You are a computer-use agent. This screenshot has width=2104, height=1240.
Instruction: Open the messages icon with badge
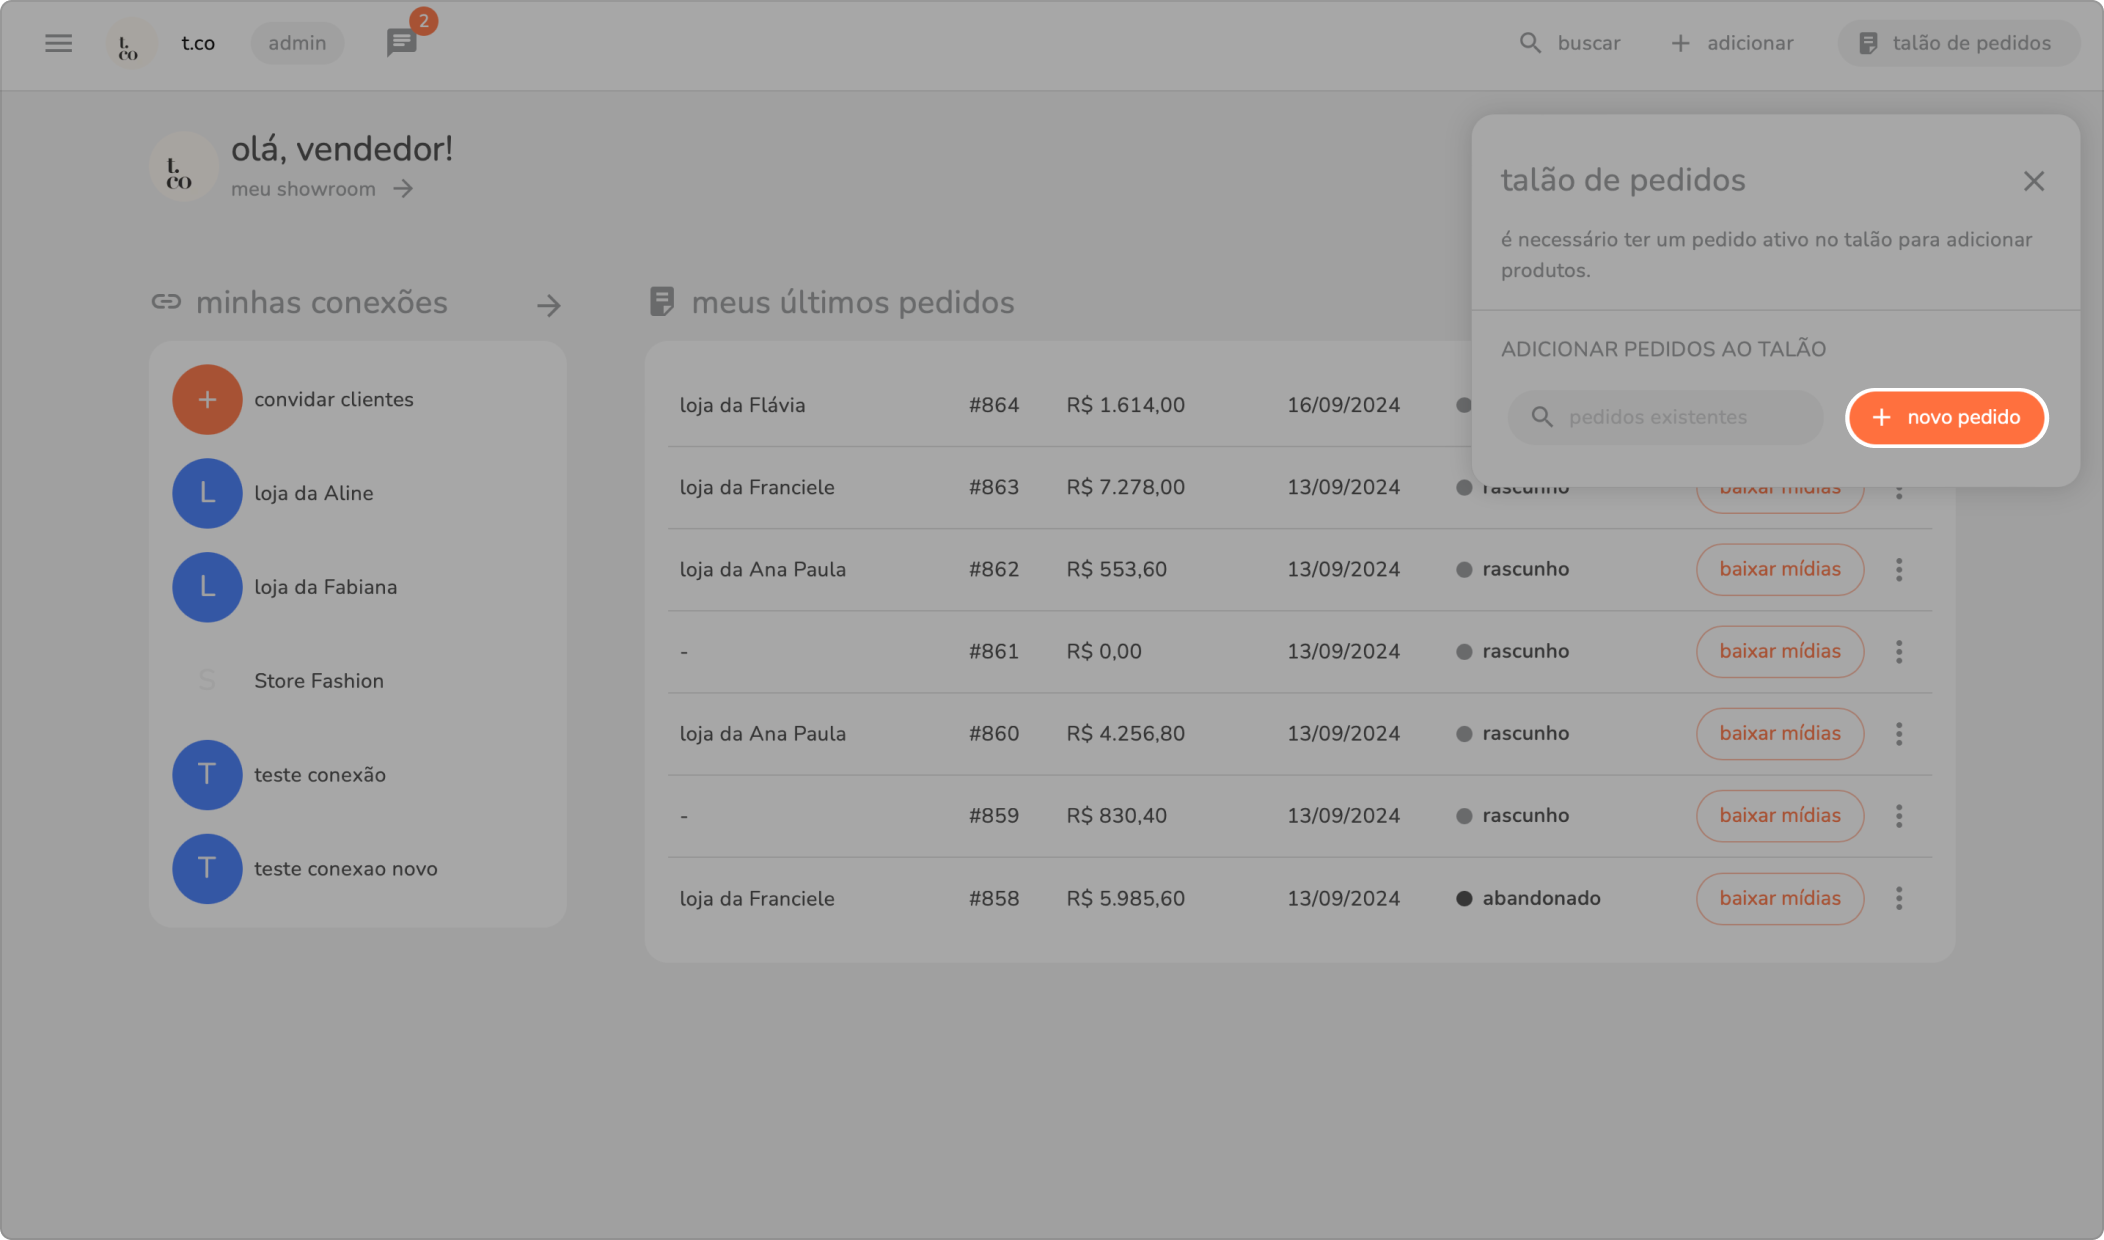click(x=402, y=42)
